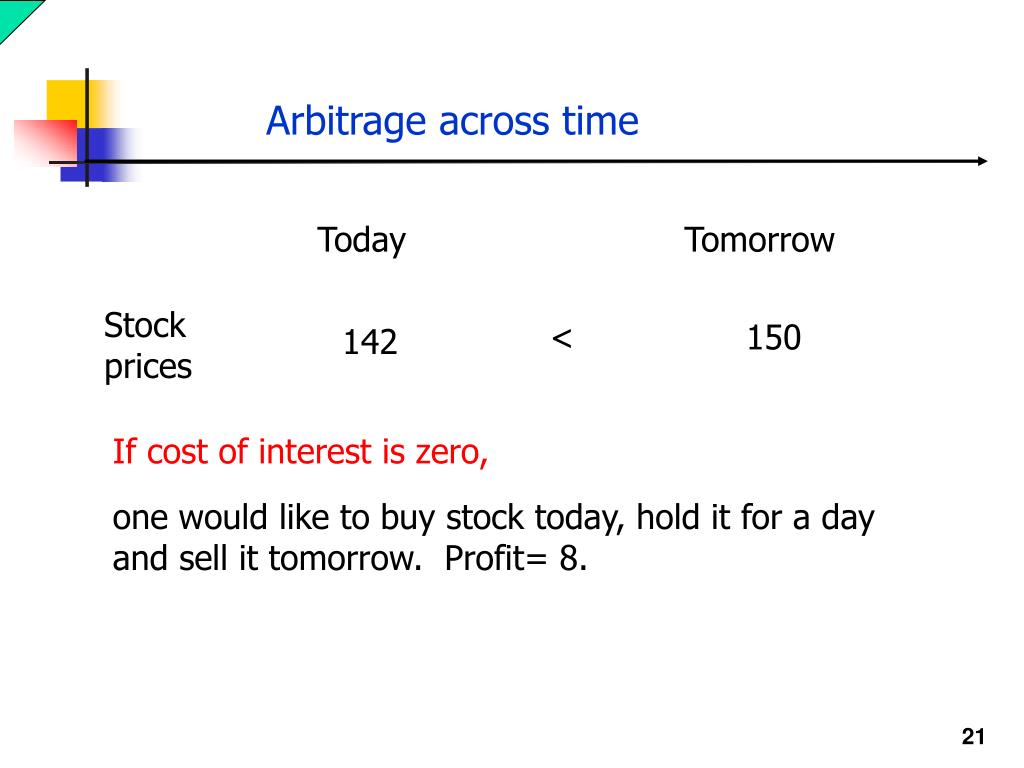Click the slide number 21

[973, 736]
